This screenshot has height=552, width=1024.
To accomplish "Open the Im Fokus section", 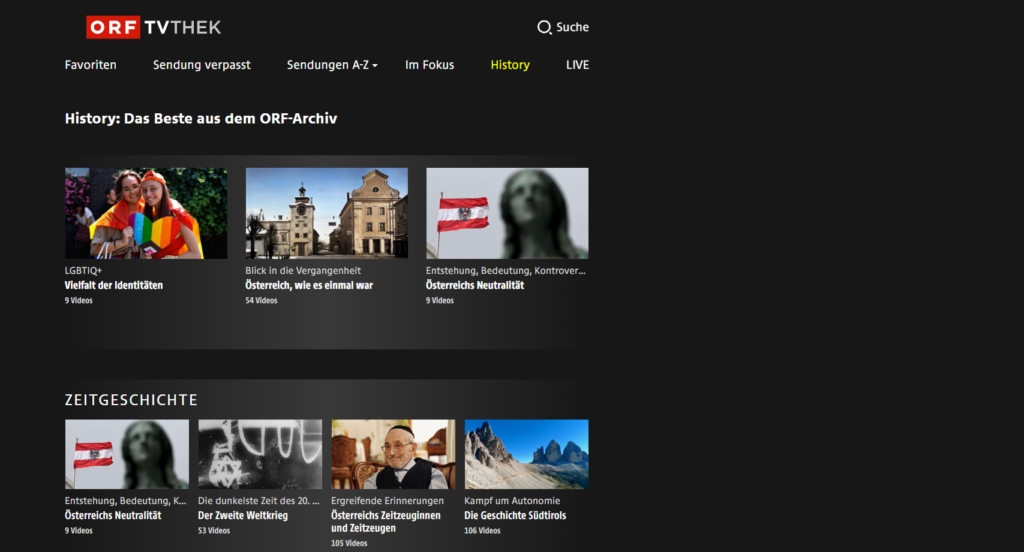I will pyautogui.click(x=429, y=65).
